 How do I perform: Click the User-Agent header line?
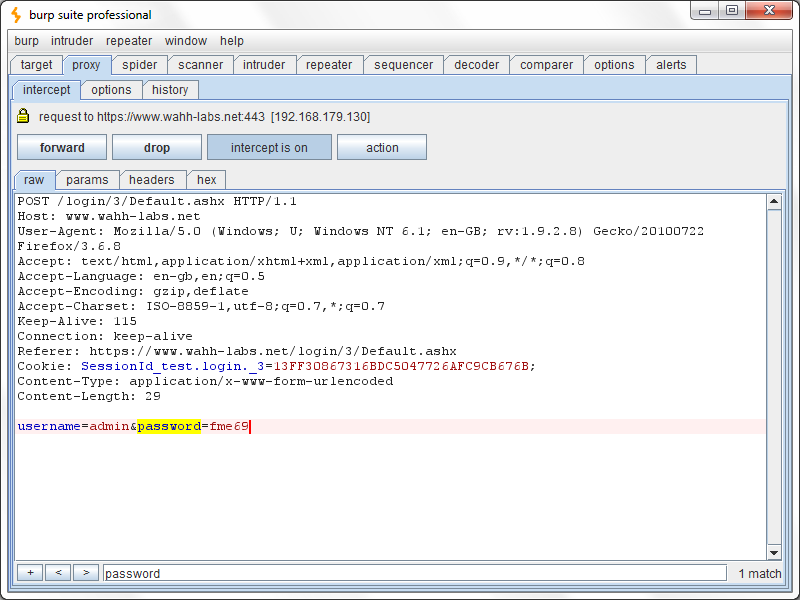[361, 239]
